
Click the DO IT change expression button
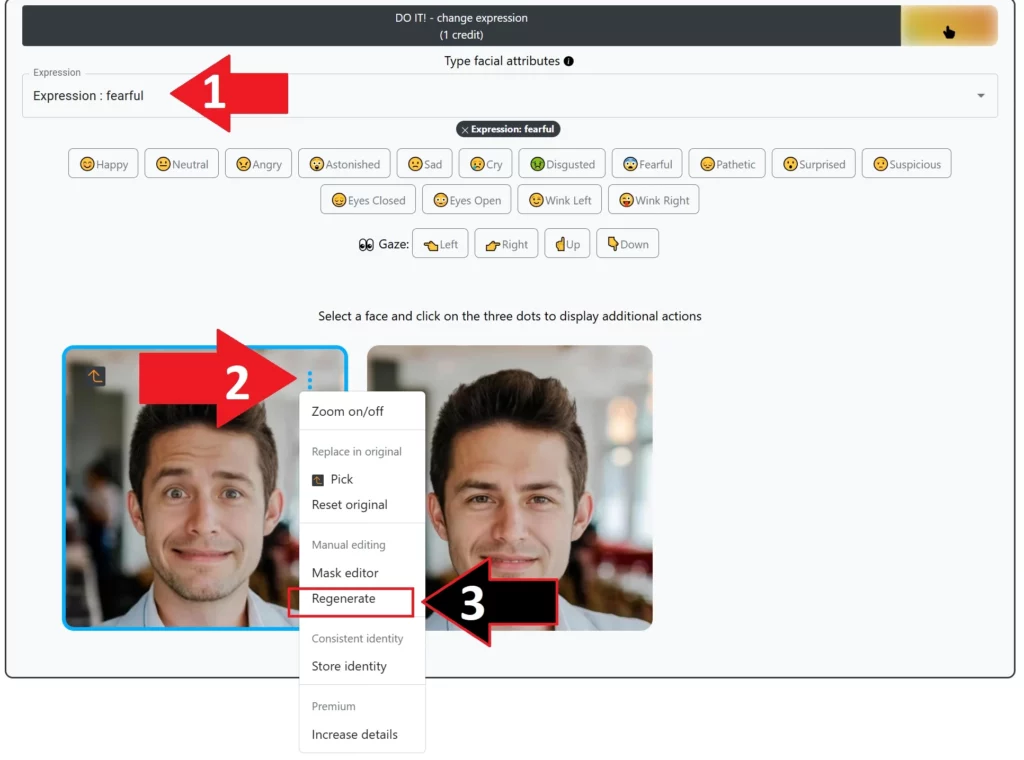[460, 24]
